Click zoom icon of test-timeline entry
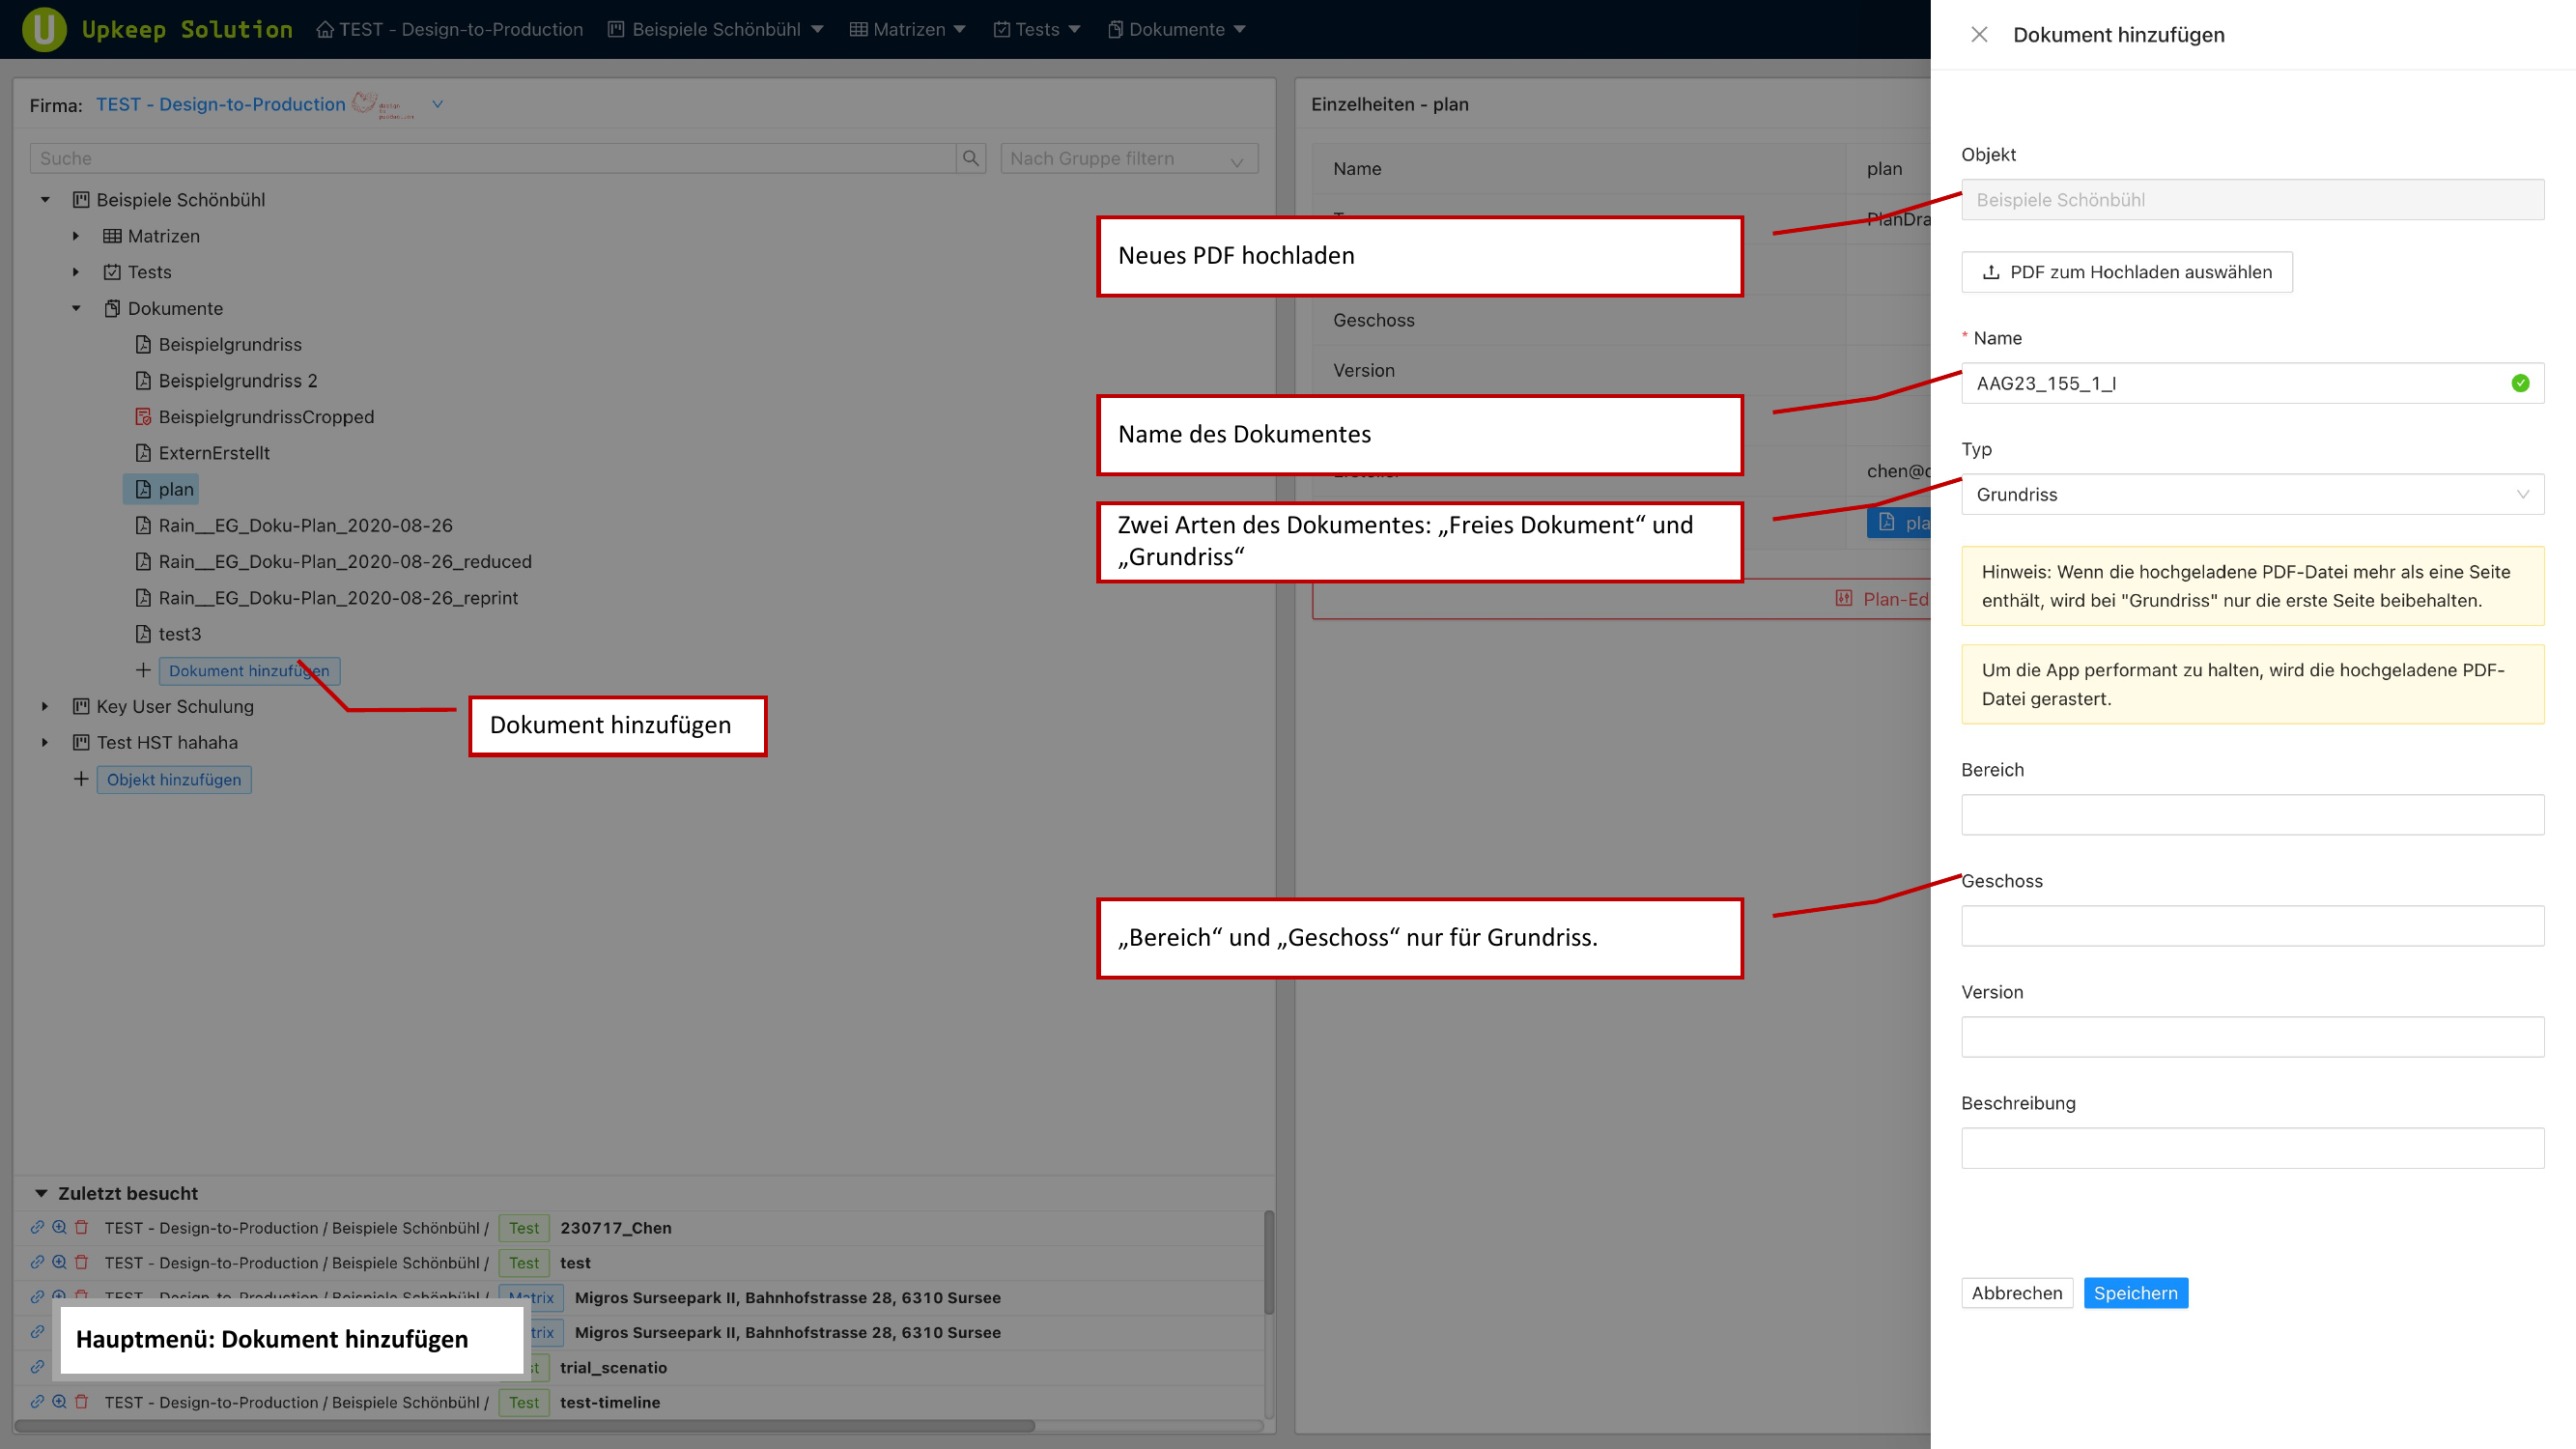This screenshot has width=2576, height=1449. pos(59,1402)
